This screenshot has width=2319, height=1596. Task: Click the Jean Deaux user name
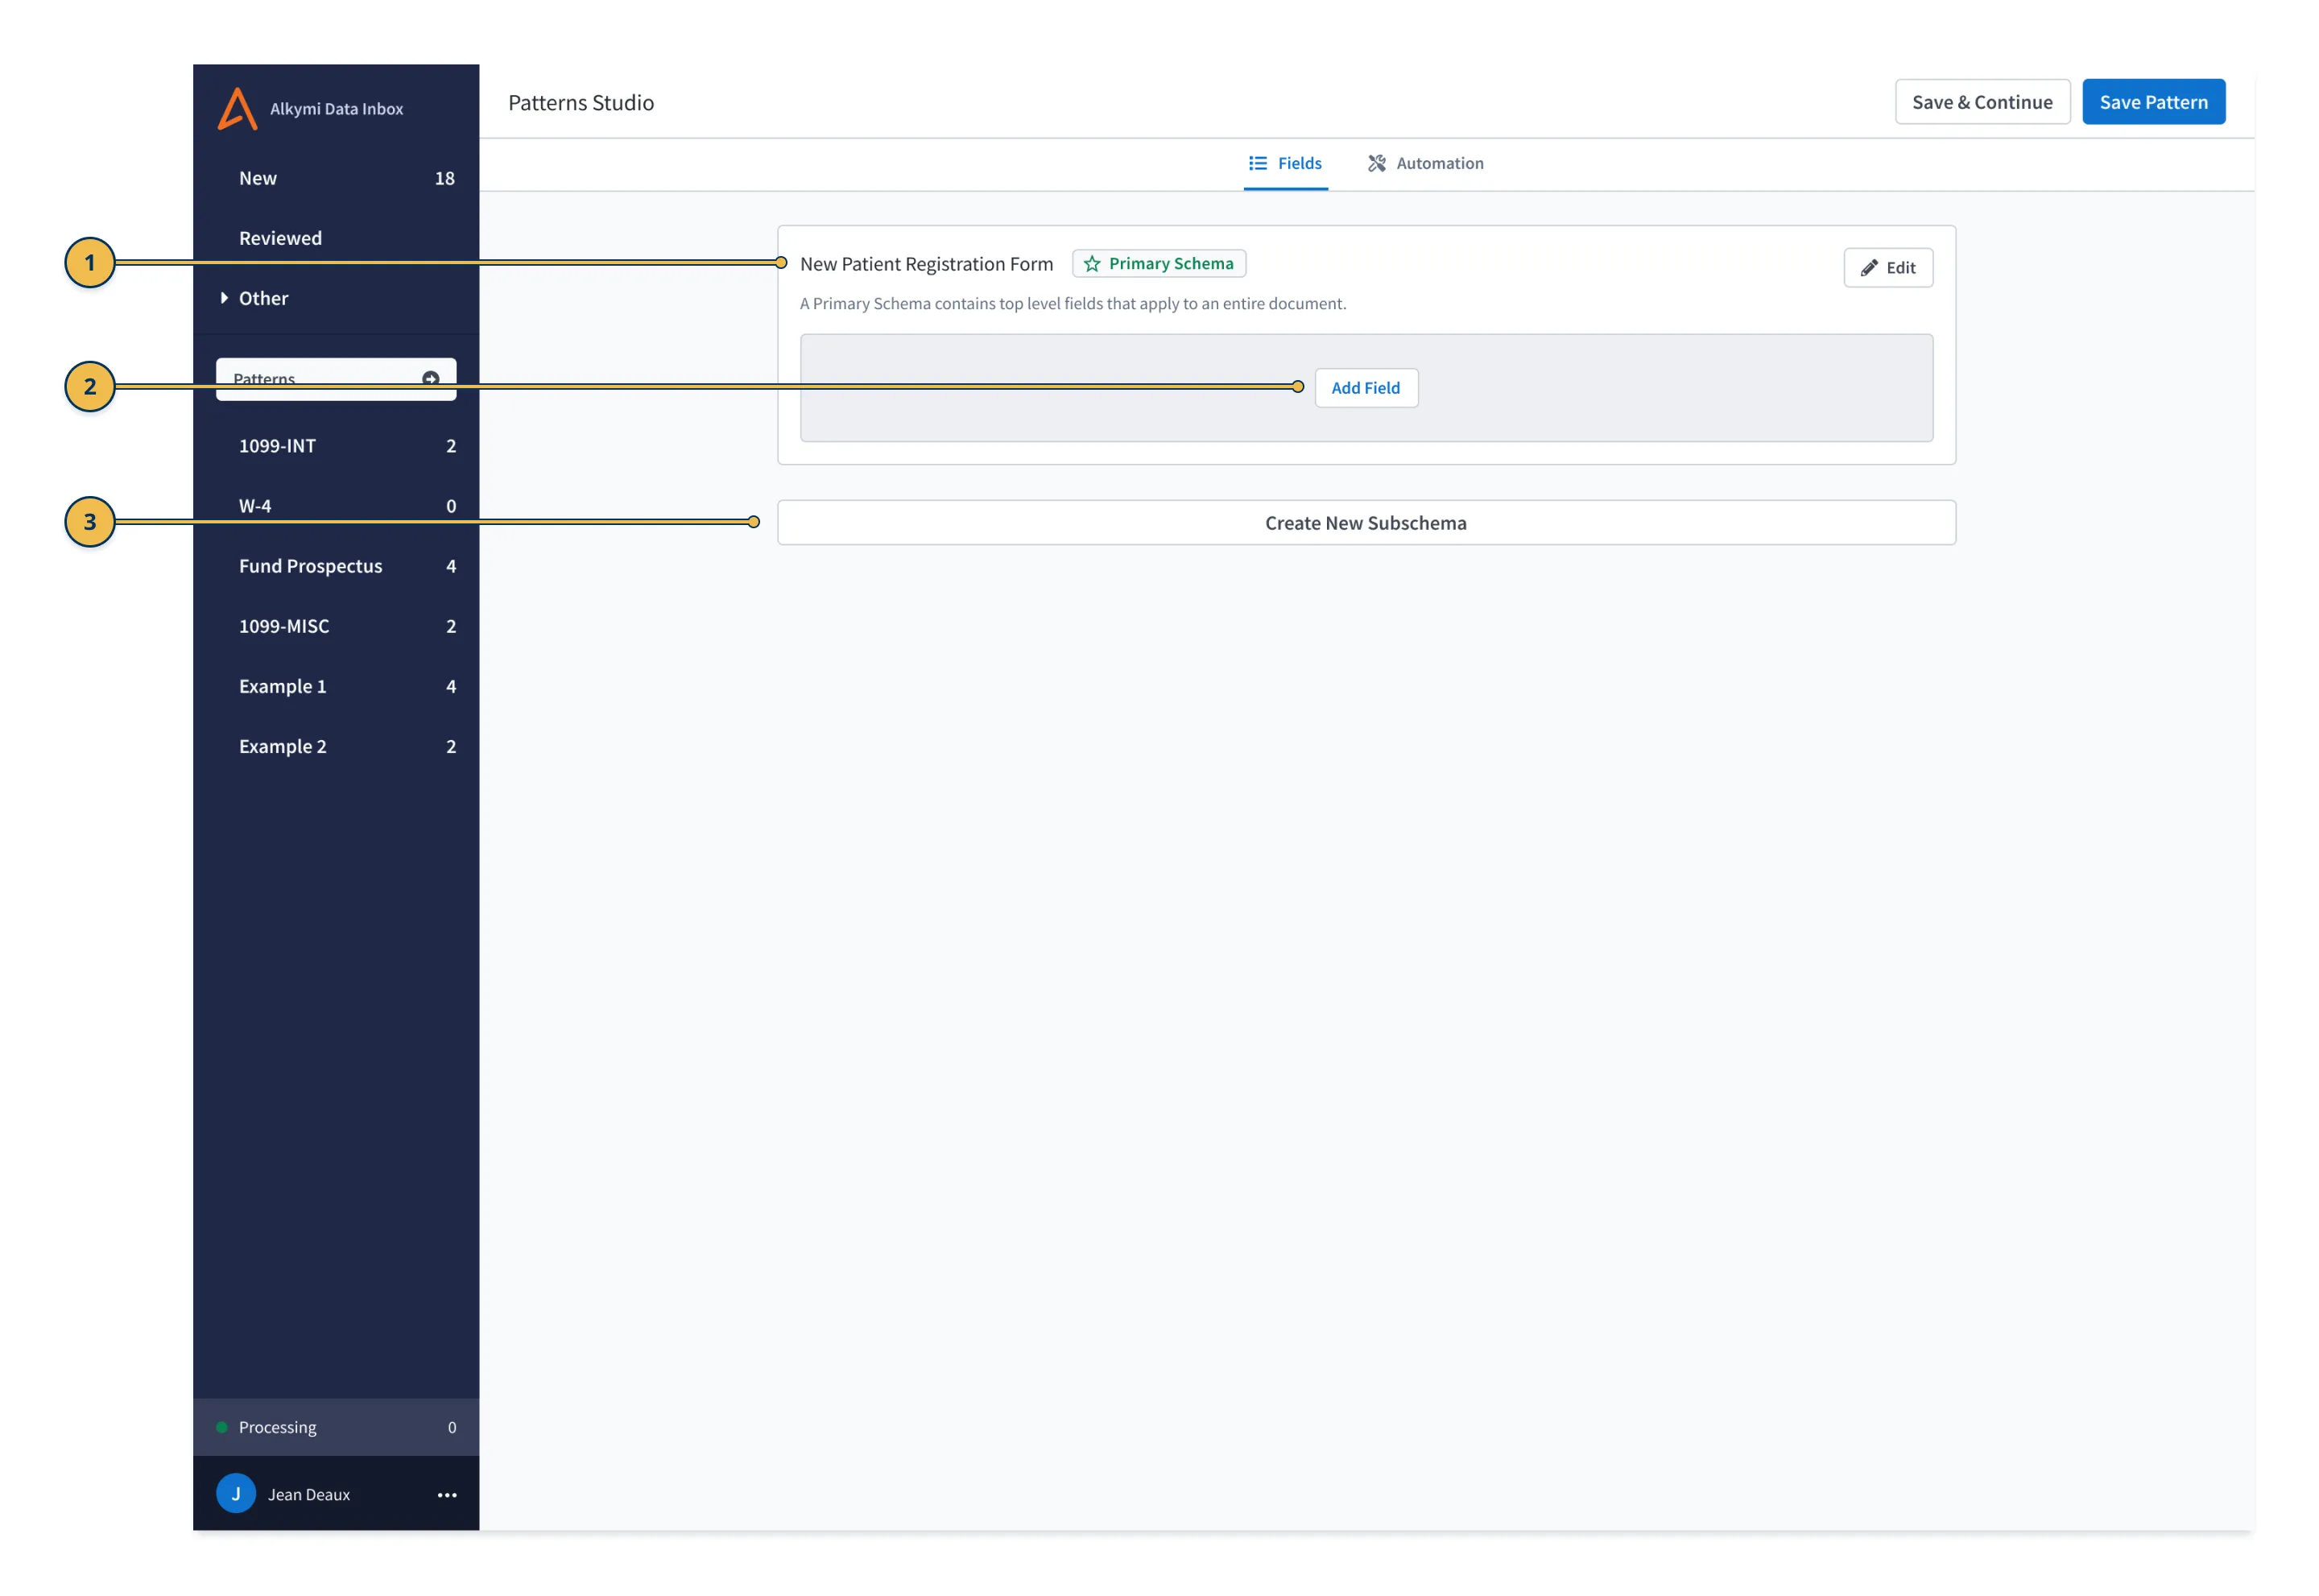(309, 1495)
